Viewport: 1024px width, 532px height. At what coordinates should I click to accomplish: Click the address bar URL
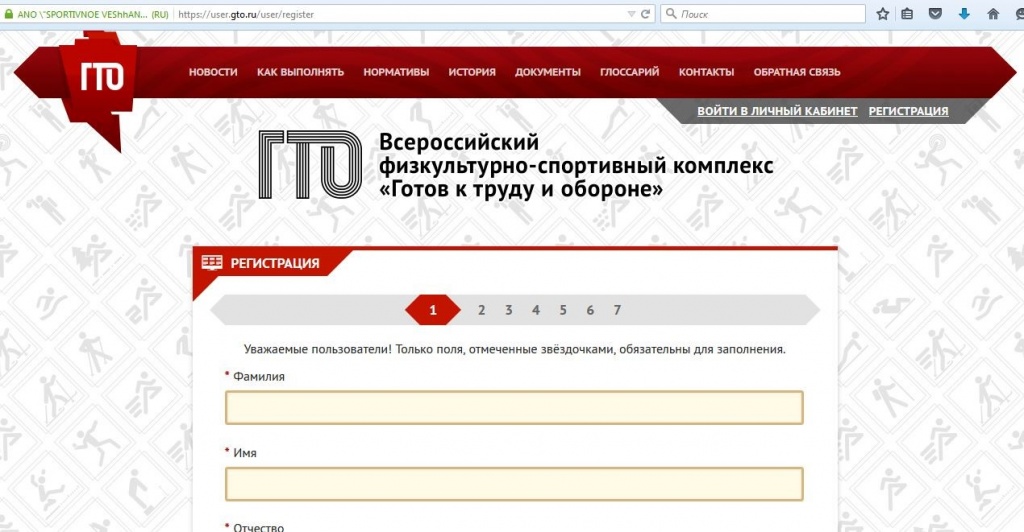pyautogui.click(x=246, y=14)
